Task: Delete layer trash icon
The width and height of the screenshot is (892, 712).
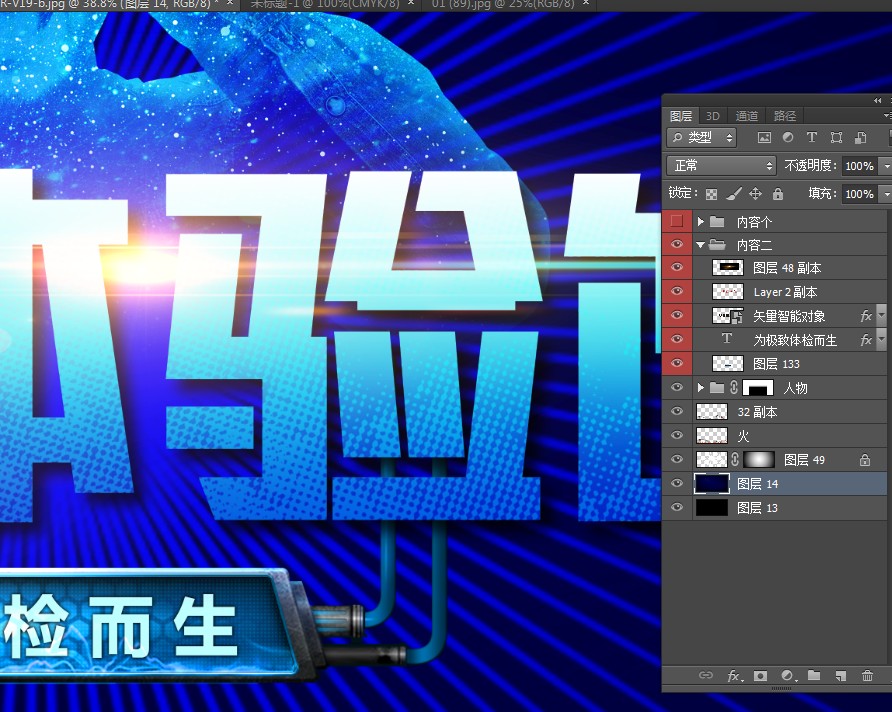Action: (x=867, y=676)
